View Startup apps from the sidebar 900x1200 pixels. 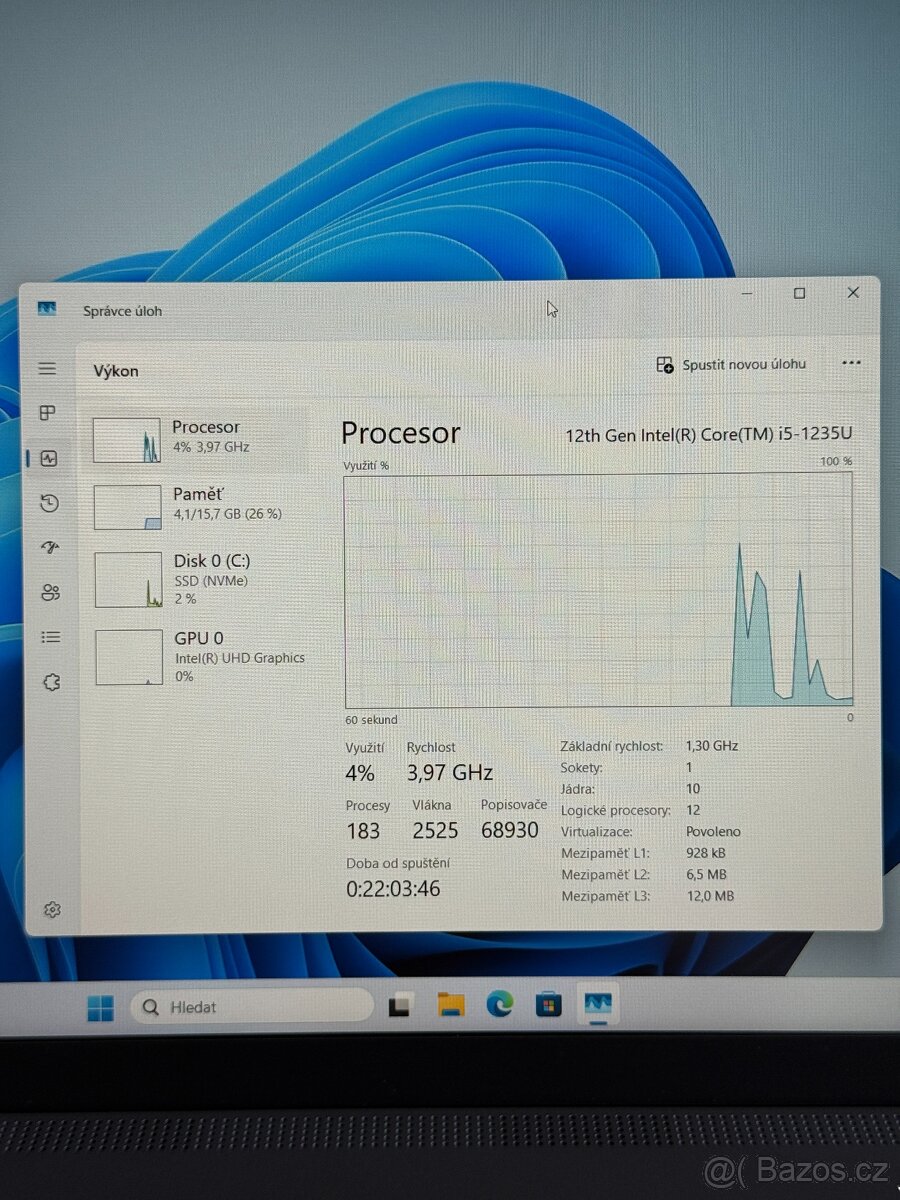[48, 547]
